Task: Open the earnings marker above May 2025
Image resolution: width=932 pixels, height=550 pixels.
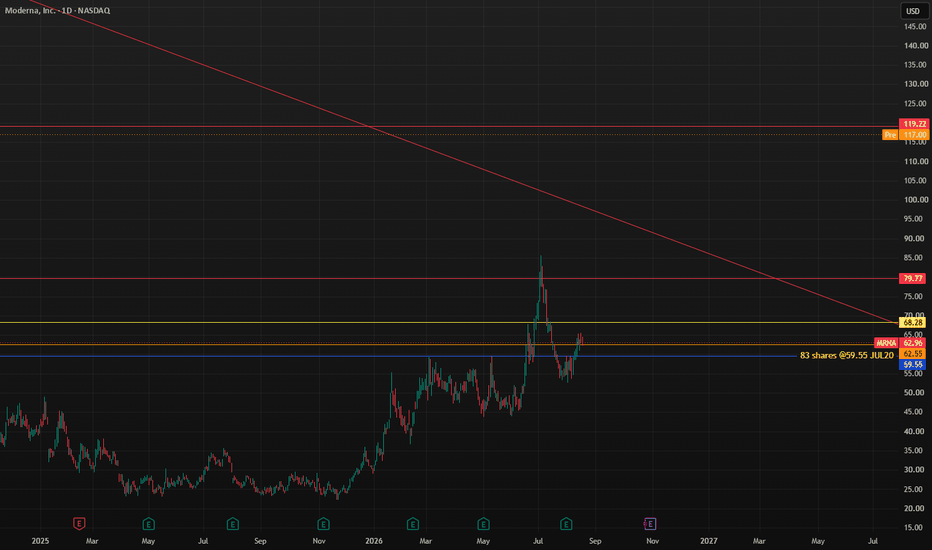Action: (x=149, y=524)
